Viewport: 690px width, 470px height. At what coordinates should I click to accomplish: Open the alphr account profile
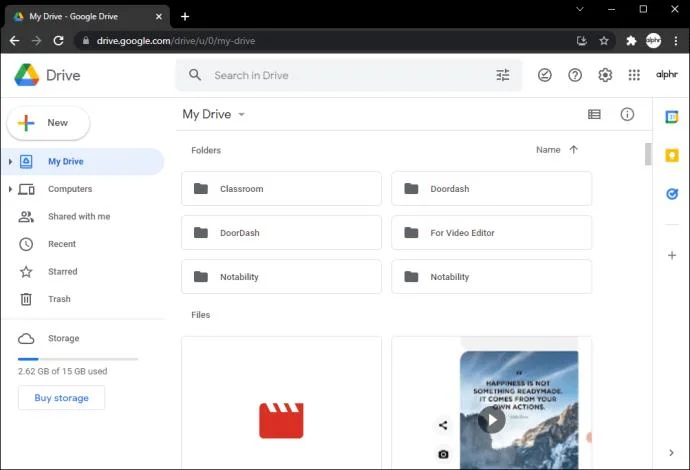667,74
